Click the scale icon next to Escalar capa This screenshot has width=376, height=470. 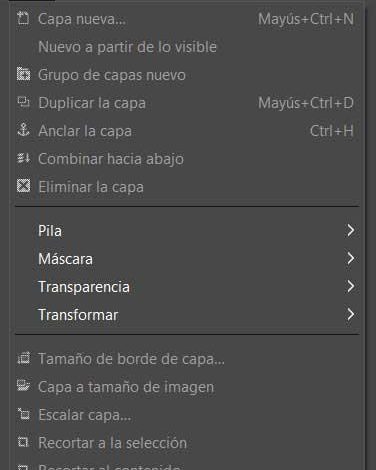click(x=23, y=415)
